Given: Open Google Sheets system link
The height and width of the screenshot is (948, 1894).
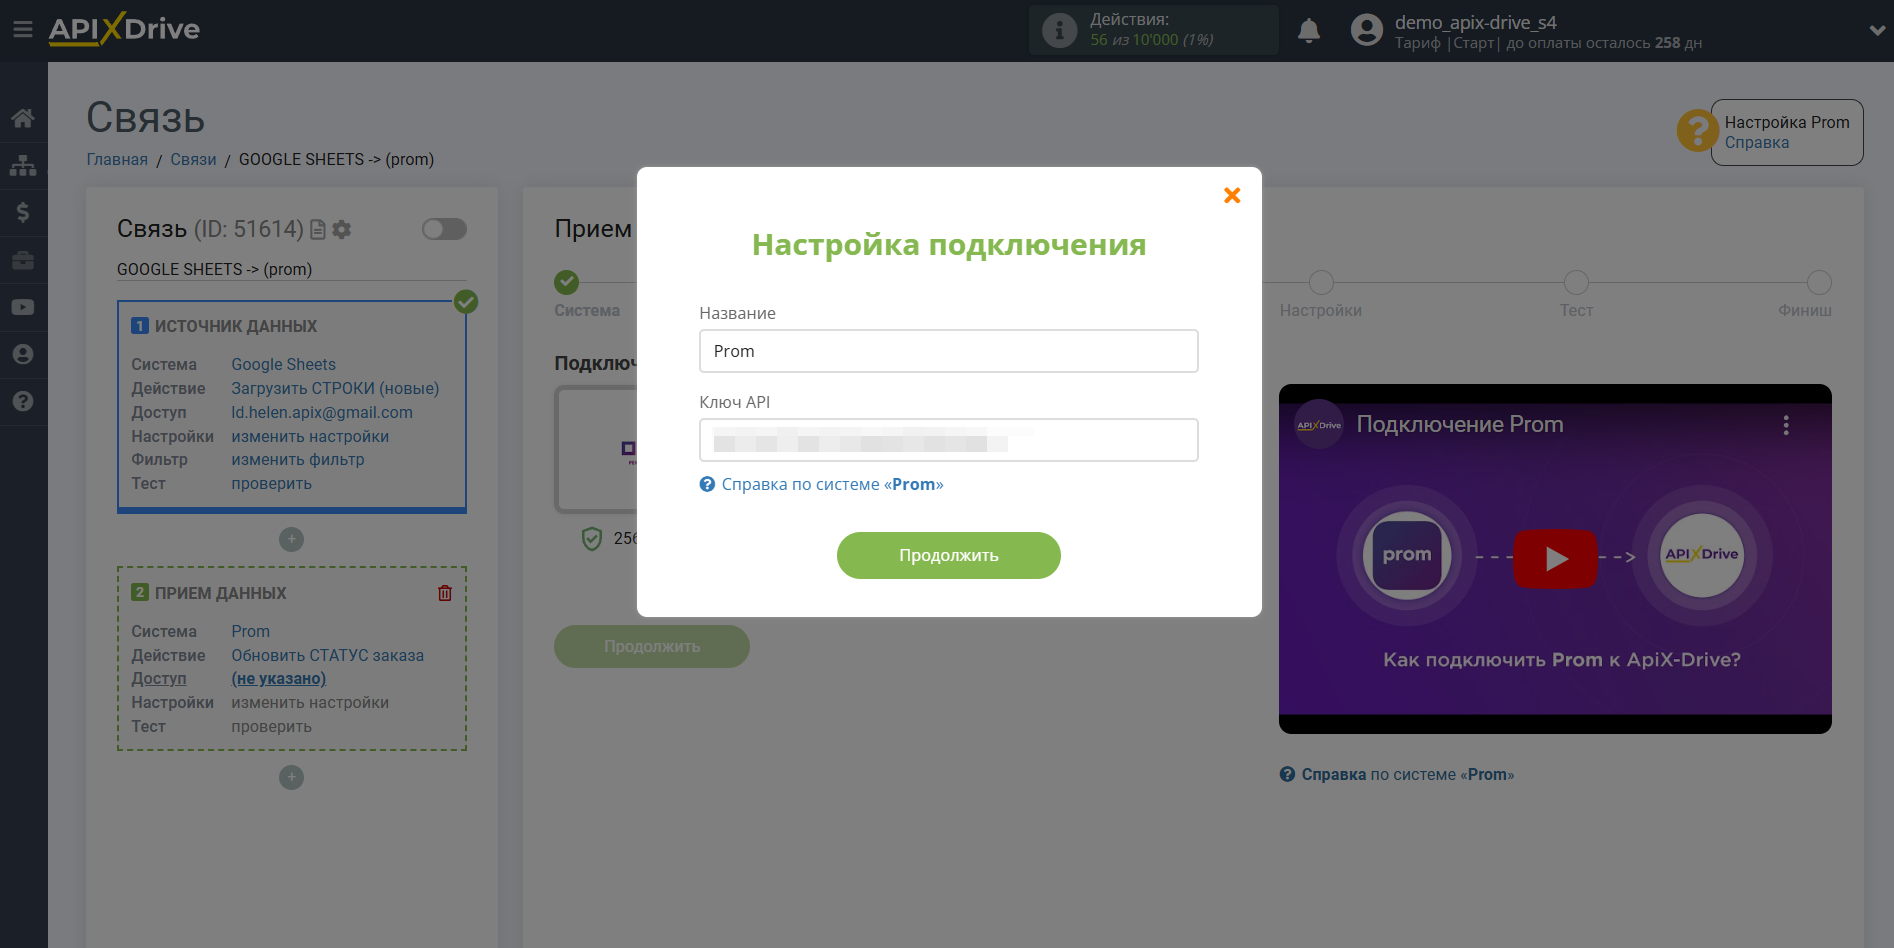Looking at the screenshot, I should click(x=283, y=365).
